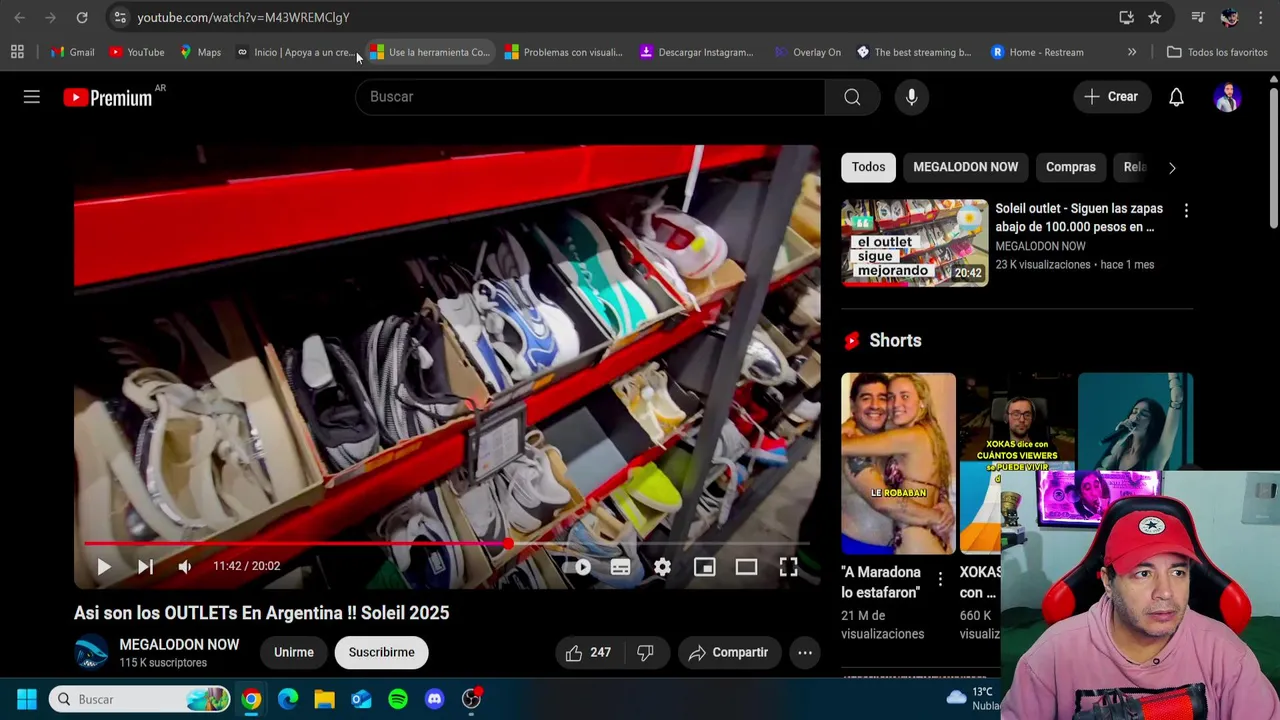
Task: Select the MEGALODON NOW filter chip
Action: [x=965, y=167]
